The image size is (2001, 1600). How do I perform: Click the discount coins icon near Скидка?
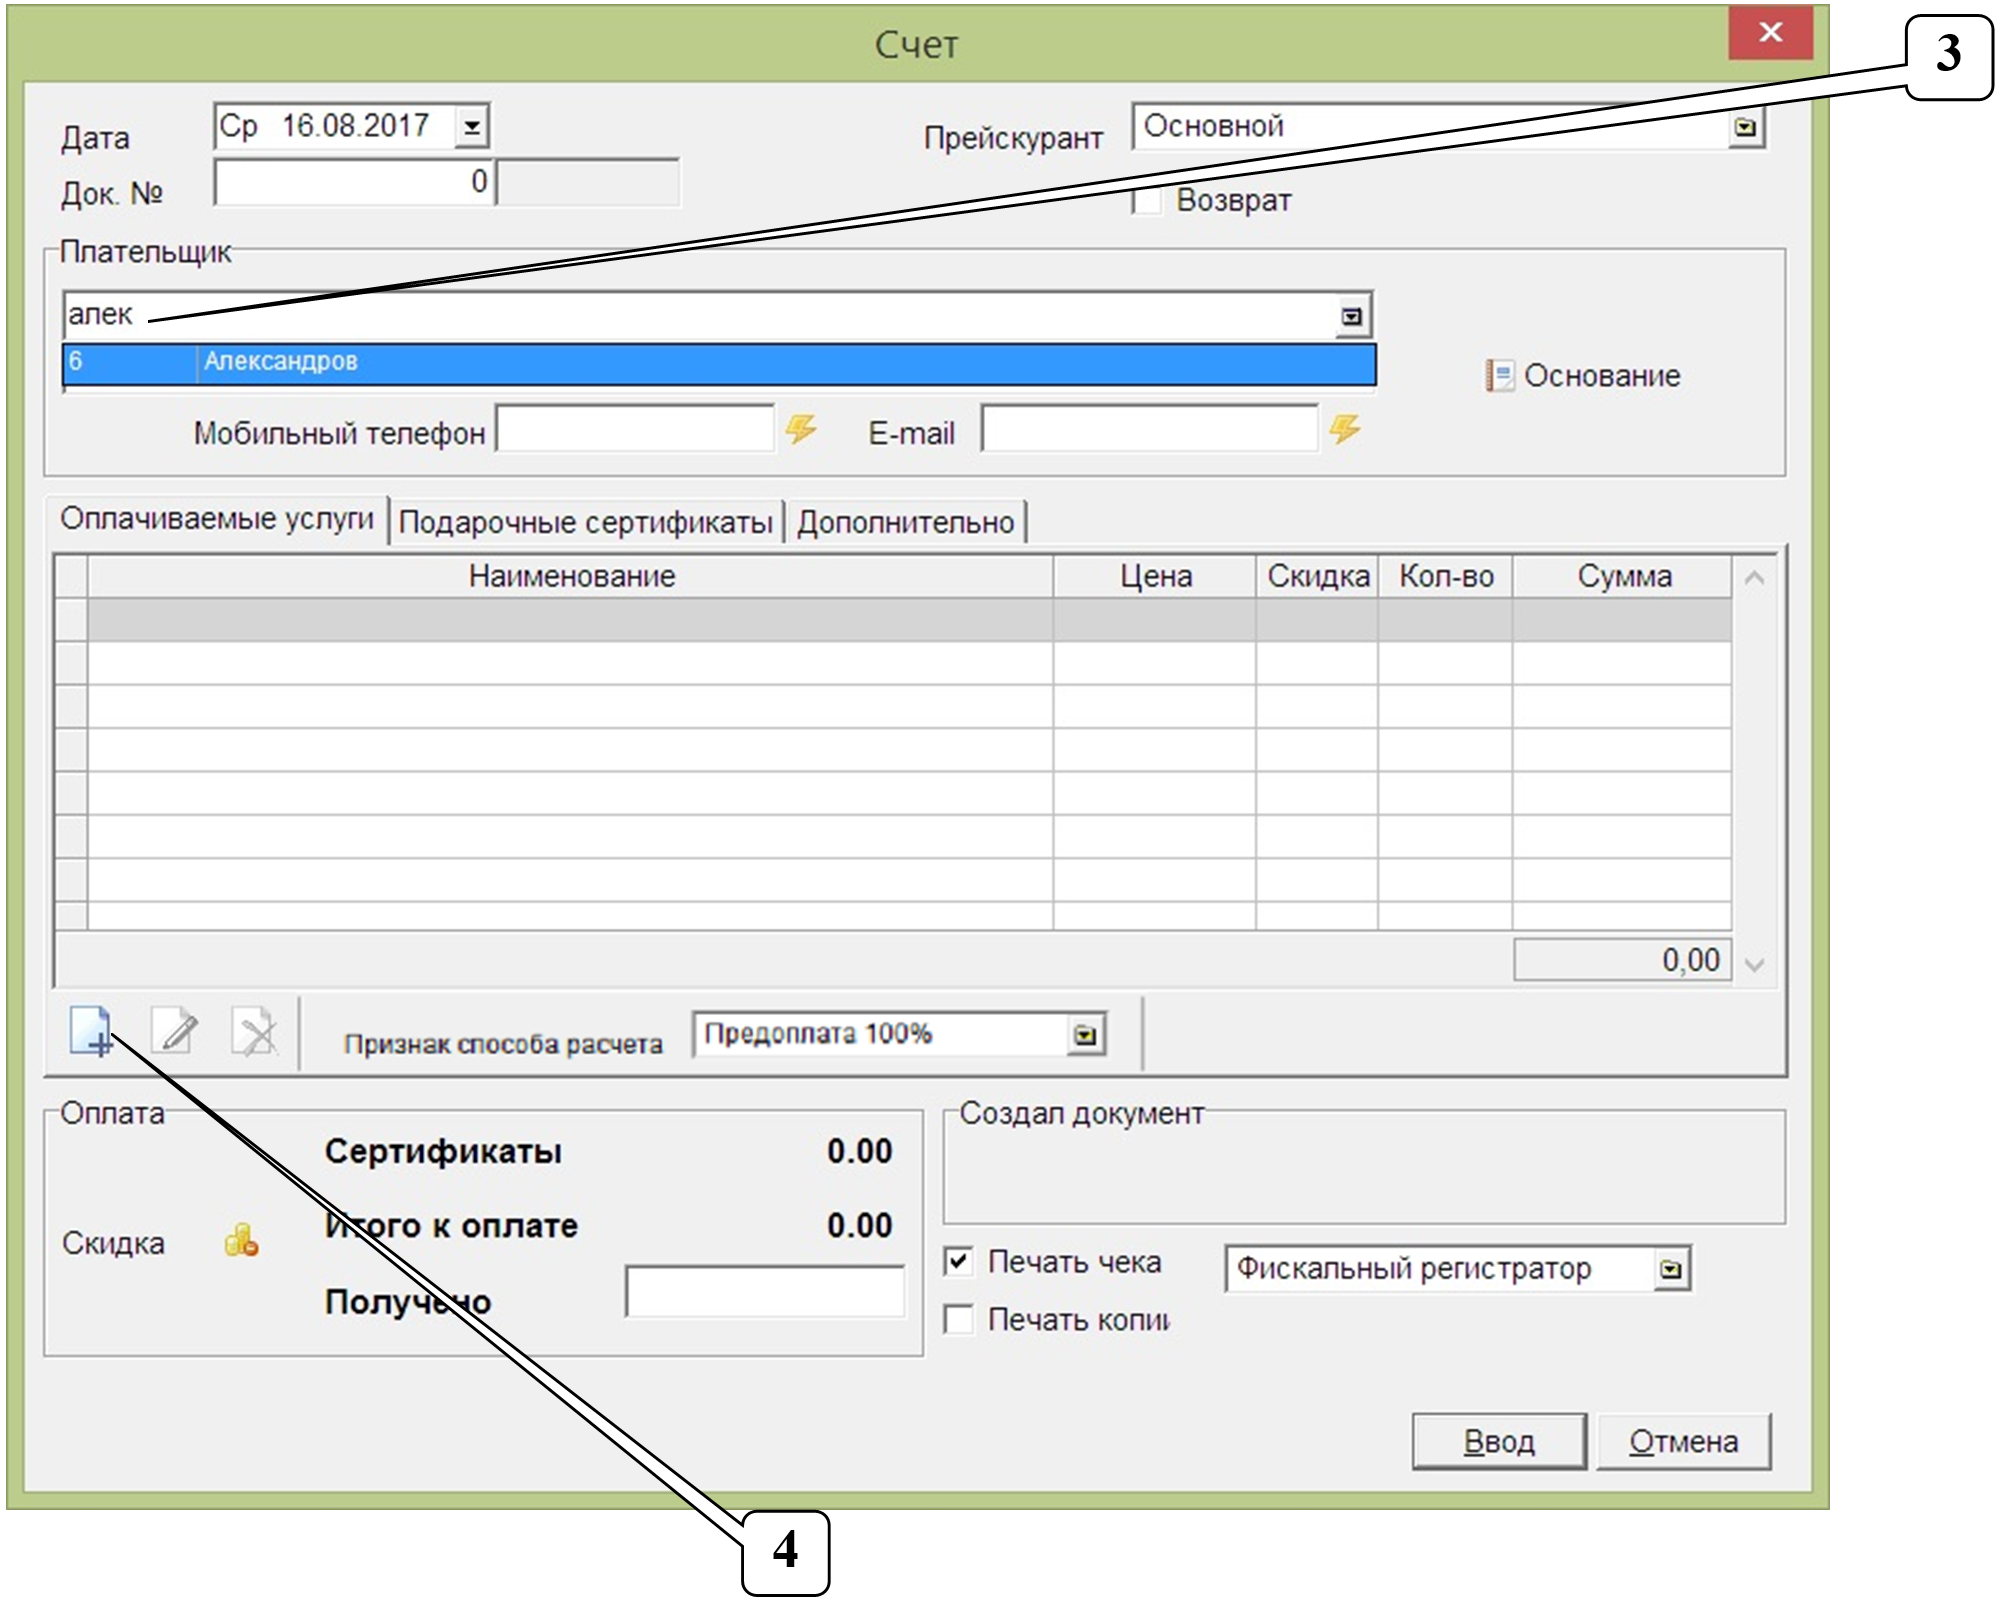(241, 1241)
